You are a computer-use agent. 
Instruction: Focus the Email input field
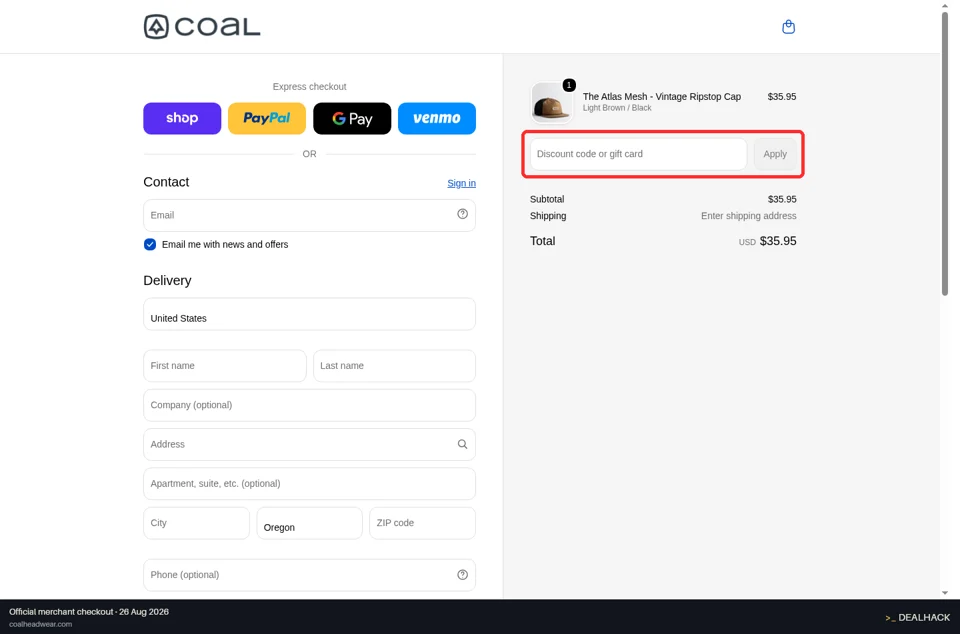tap(309, 215)
